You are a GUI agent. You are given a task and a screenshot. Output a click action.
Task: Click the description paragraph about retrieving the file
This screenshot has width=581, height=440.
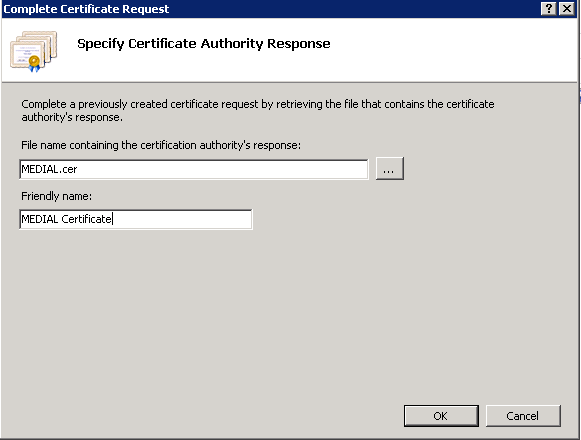coord(258,110)
